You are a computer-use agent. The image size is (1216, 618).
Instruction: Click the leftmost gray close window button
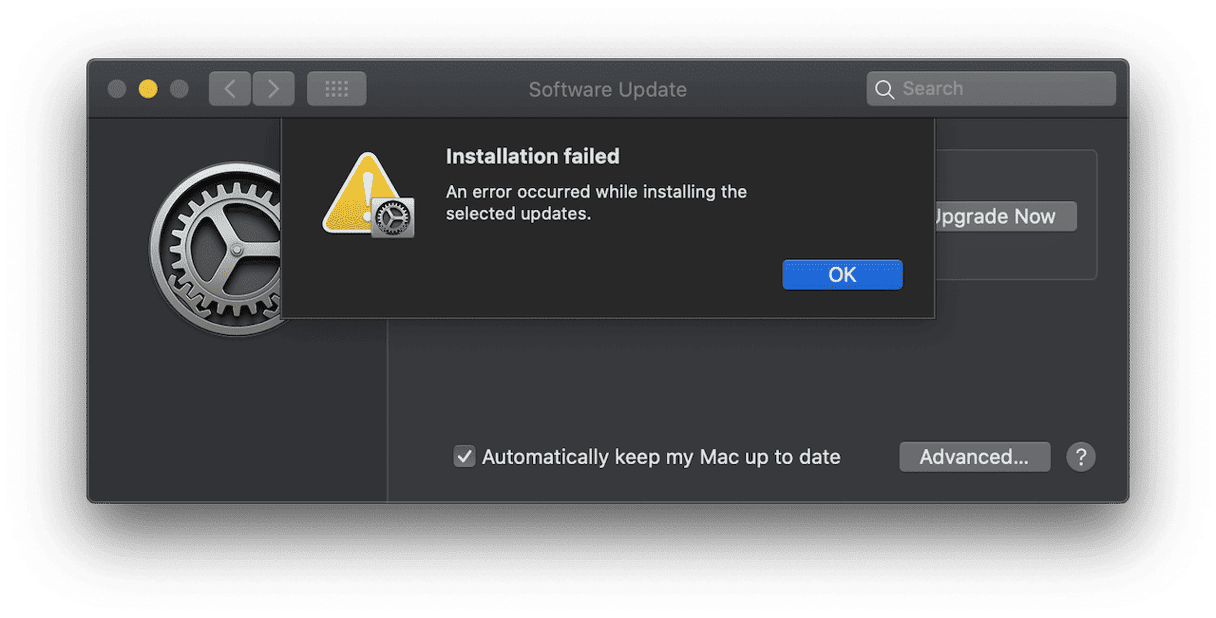(x=117, y=89)
